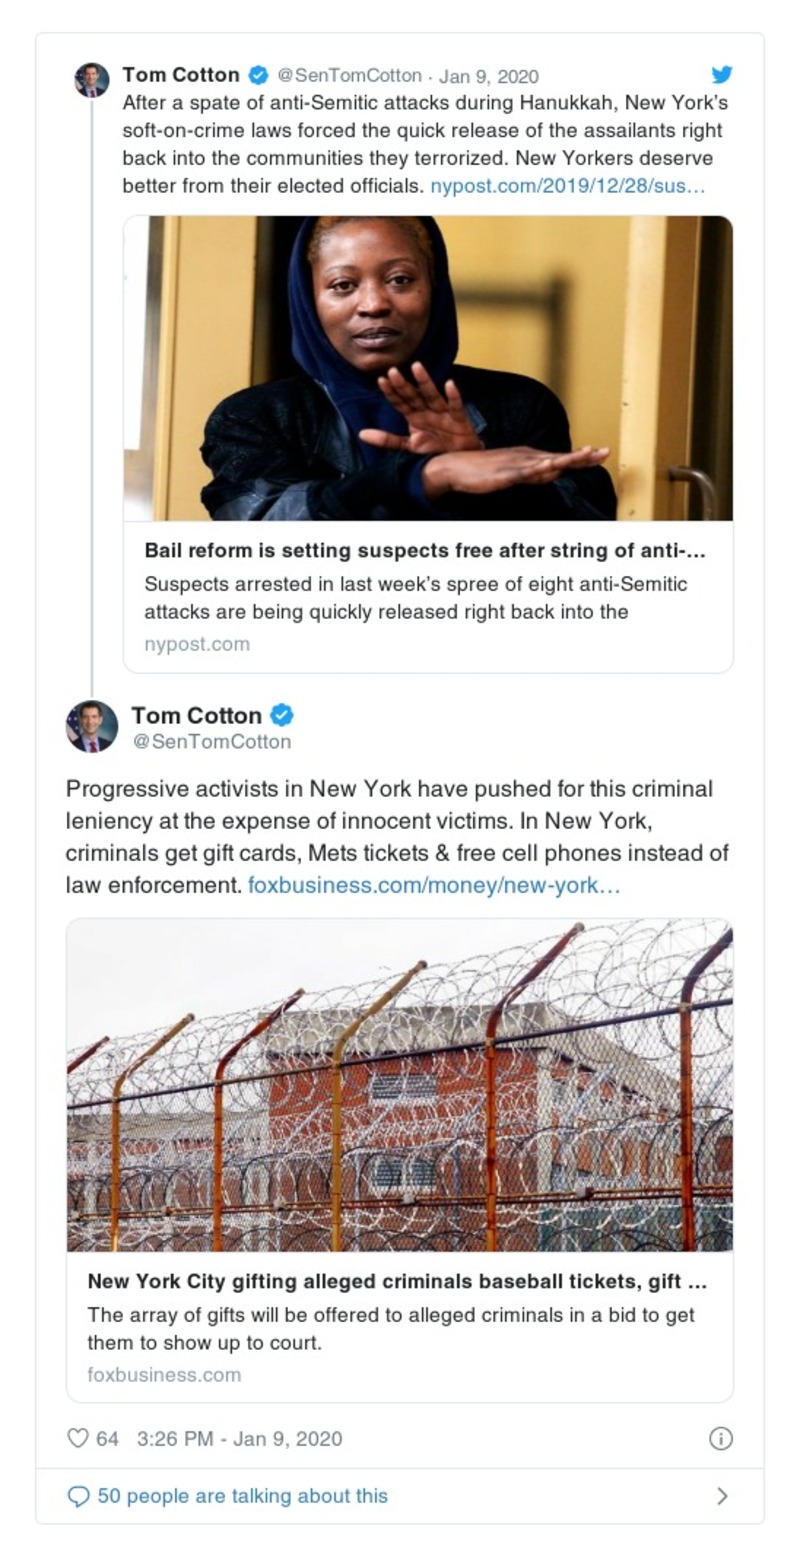This screenshot has height=1564, width=800.
Task: Click the 3:26 PM - Jan 9, 2020 timestamp
Action: click(239, 1438)
